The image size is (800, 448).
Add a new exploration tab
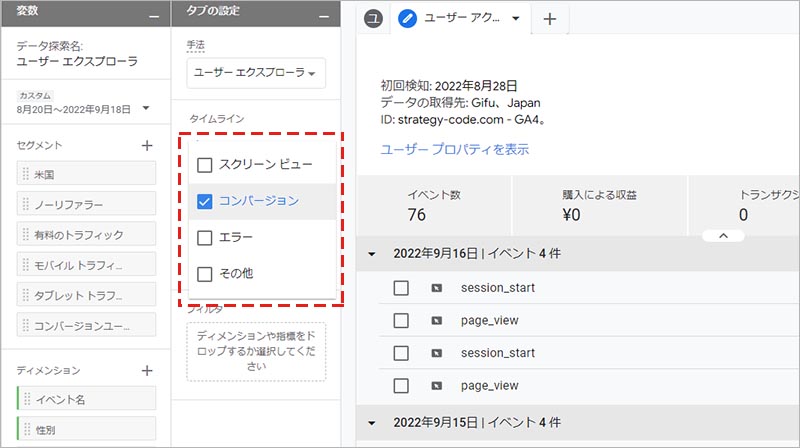click(549, 18)
